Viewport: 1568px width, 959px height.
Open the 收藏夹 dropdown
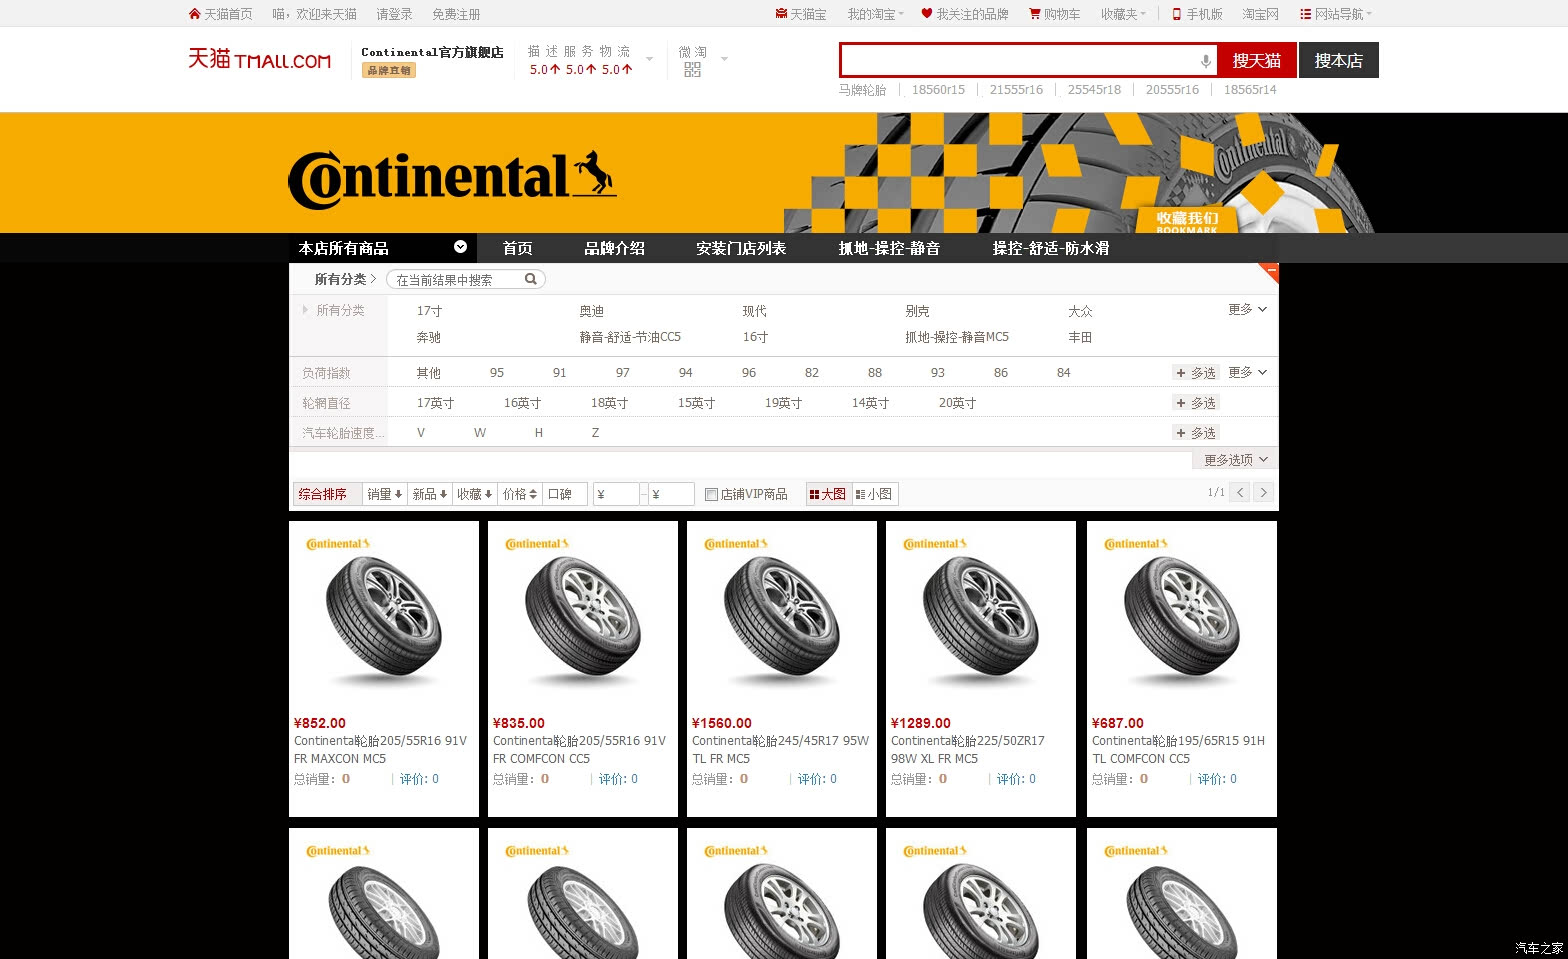coord(1123,14)
